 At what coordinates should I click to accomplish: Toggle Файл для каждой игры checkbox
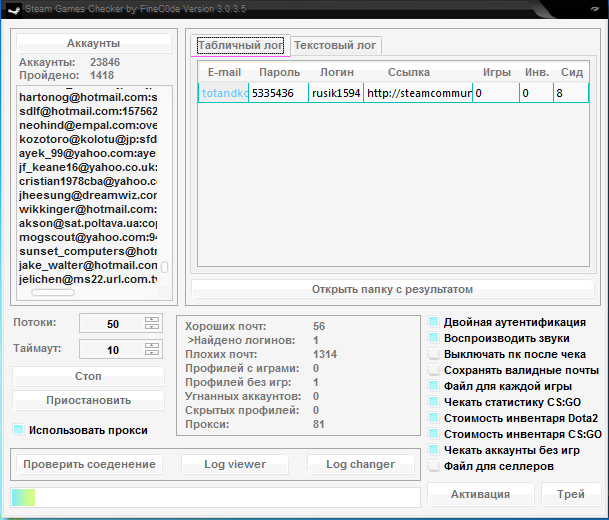433,386
